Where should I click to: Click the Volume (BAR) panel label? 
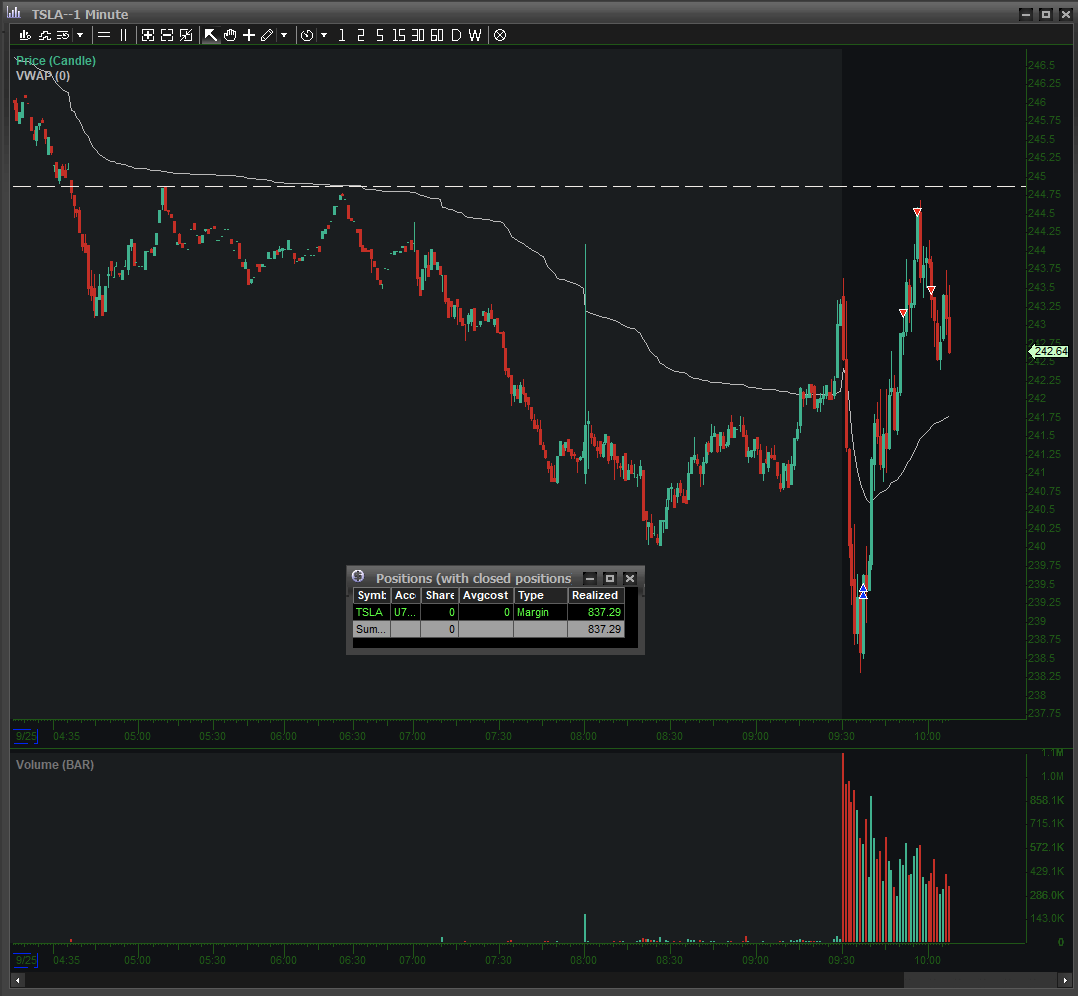(55, 764)
